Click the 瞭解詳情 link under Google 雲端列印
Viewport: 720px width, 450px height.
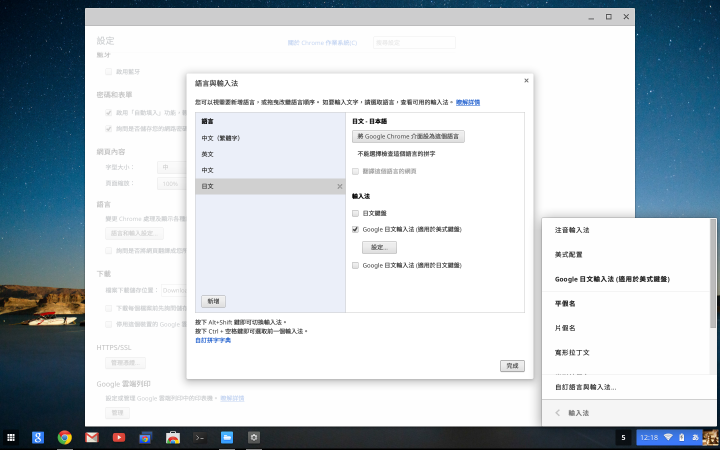tap(232, 399)
